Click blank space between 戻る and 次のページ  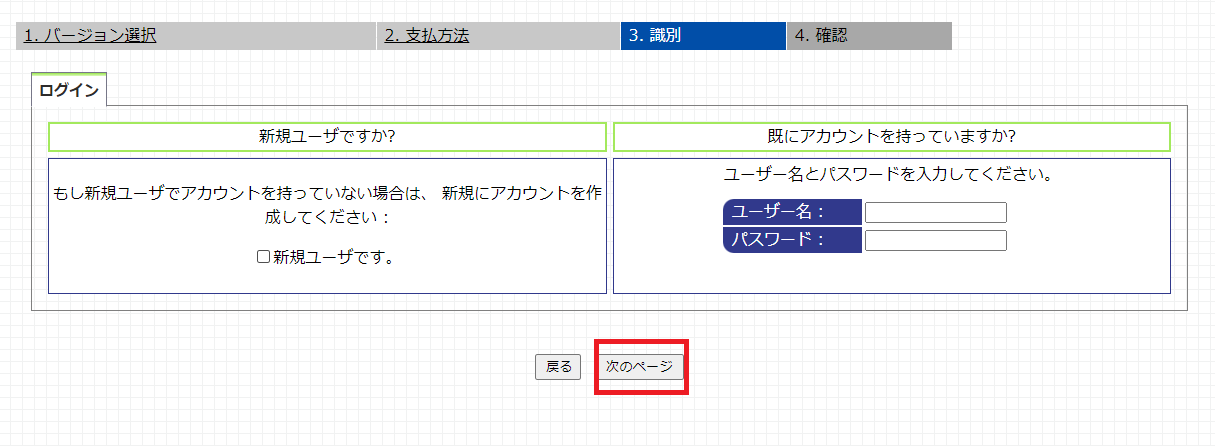coord(589,367)
